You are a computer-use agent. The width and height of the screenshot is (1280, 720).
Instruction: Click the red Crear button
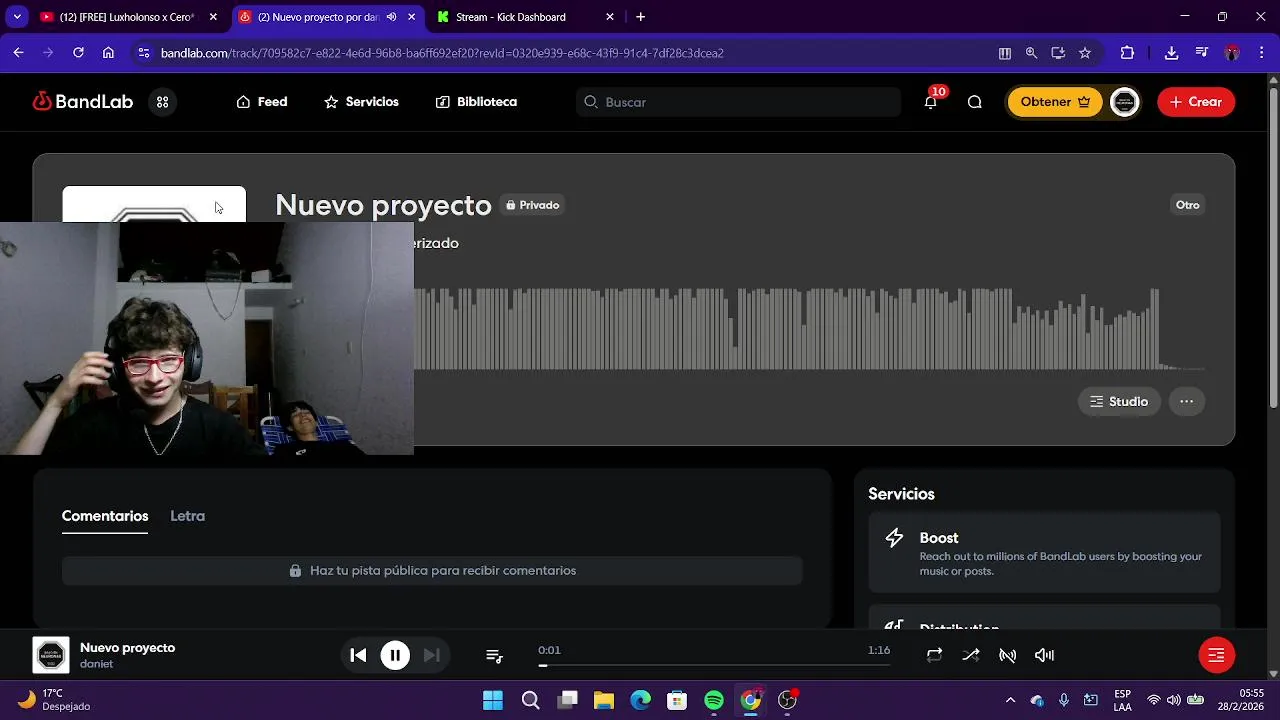[1196, 102]
